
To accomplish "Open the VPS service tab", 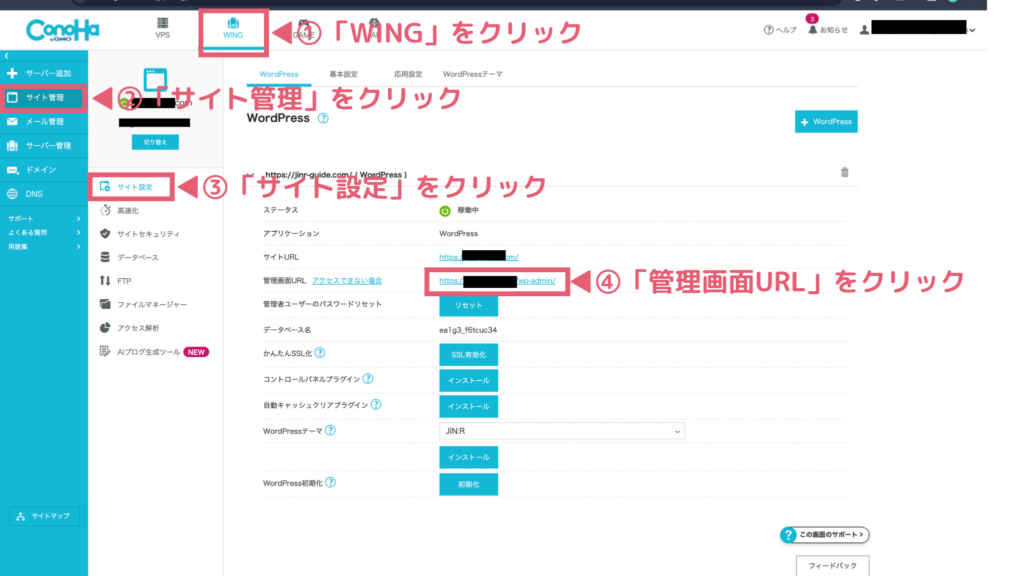I will tap(163, 29).
